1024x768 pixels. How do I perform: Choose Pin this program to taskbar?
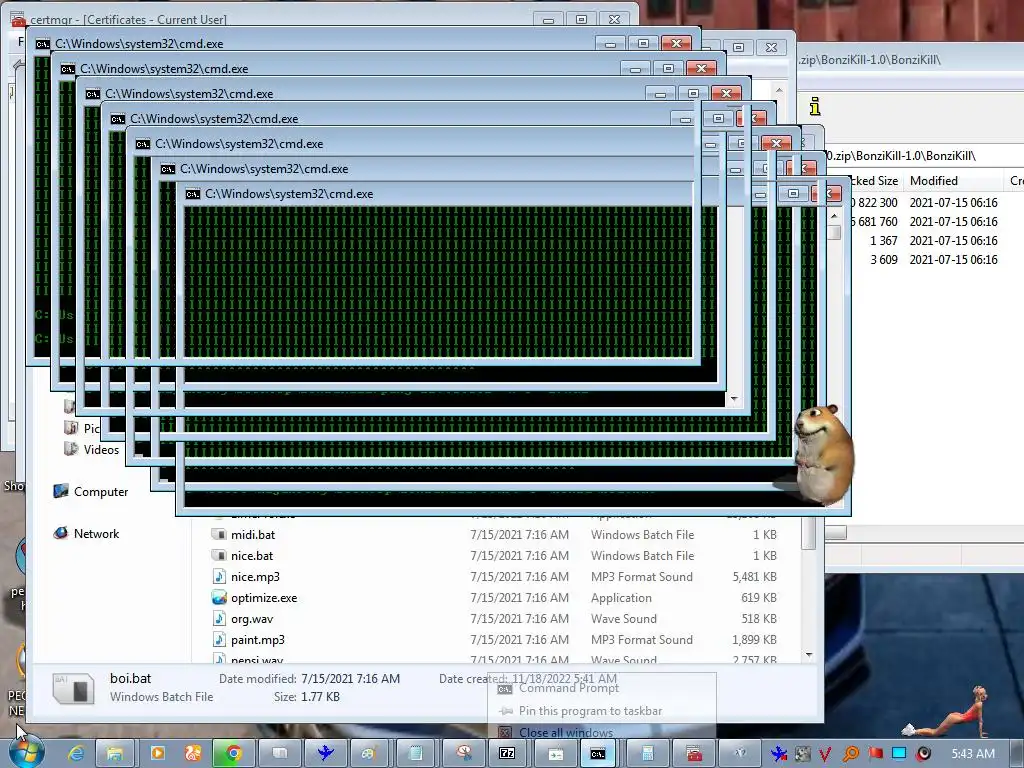point(590,711)
